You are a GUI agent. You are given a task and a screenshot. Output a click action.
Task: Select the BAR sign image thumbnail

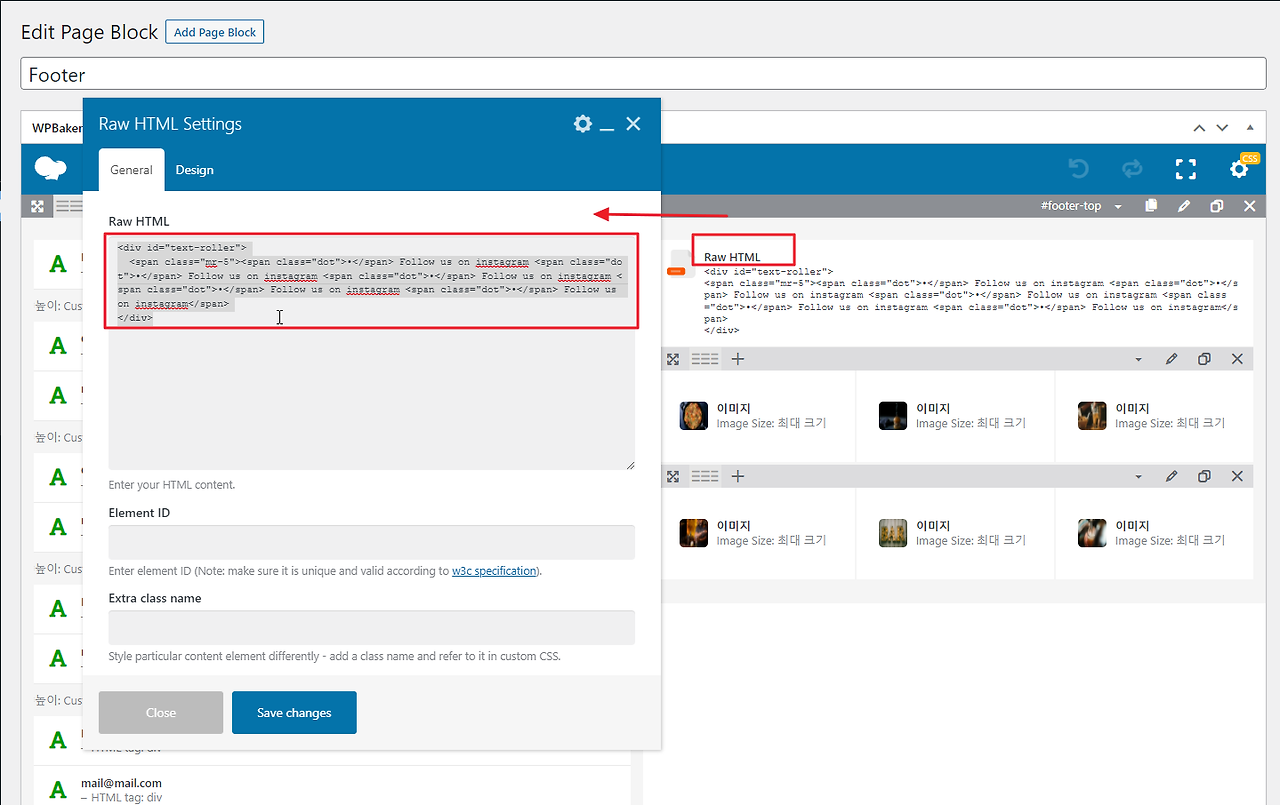(x=893, y=533)
